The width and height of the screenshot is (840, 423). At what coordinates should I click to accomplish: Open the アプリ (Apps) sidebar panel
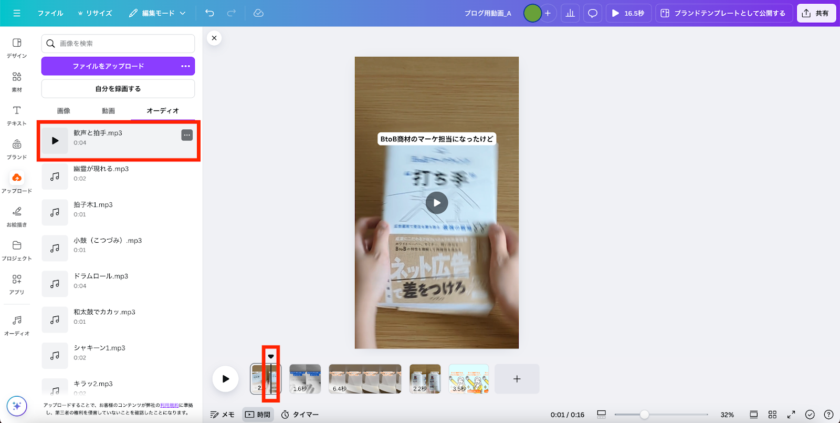click(x=17, y=284)
